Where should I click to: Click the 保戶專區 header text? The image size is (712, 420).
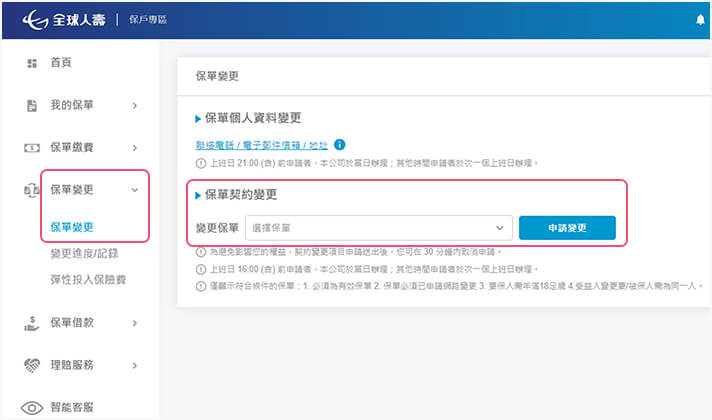[x=148, y=20]
